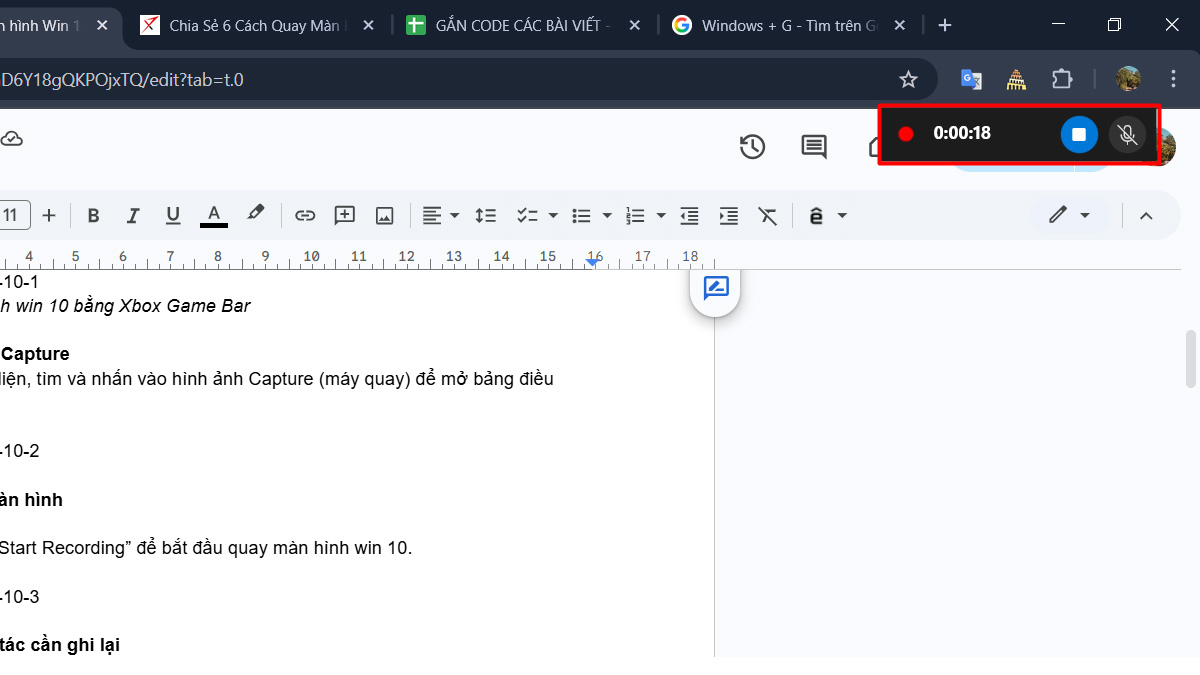Open the Chrome three-dot menu
The height and width of the screenshot is (675, 1200).
coord(1174,79)
